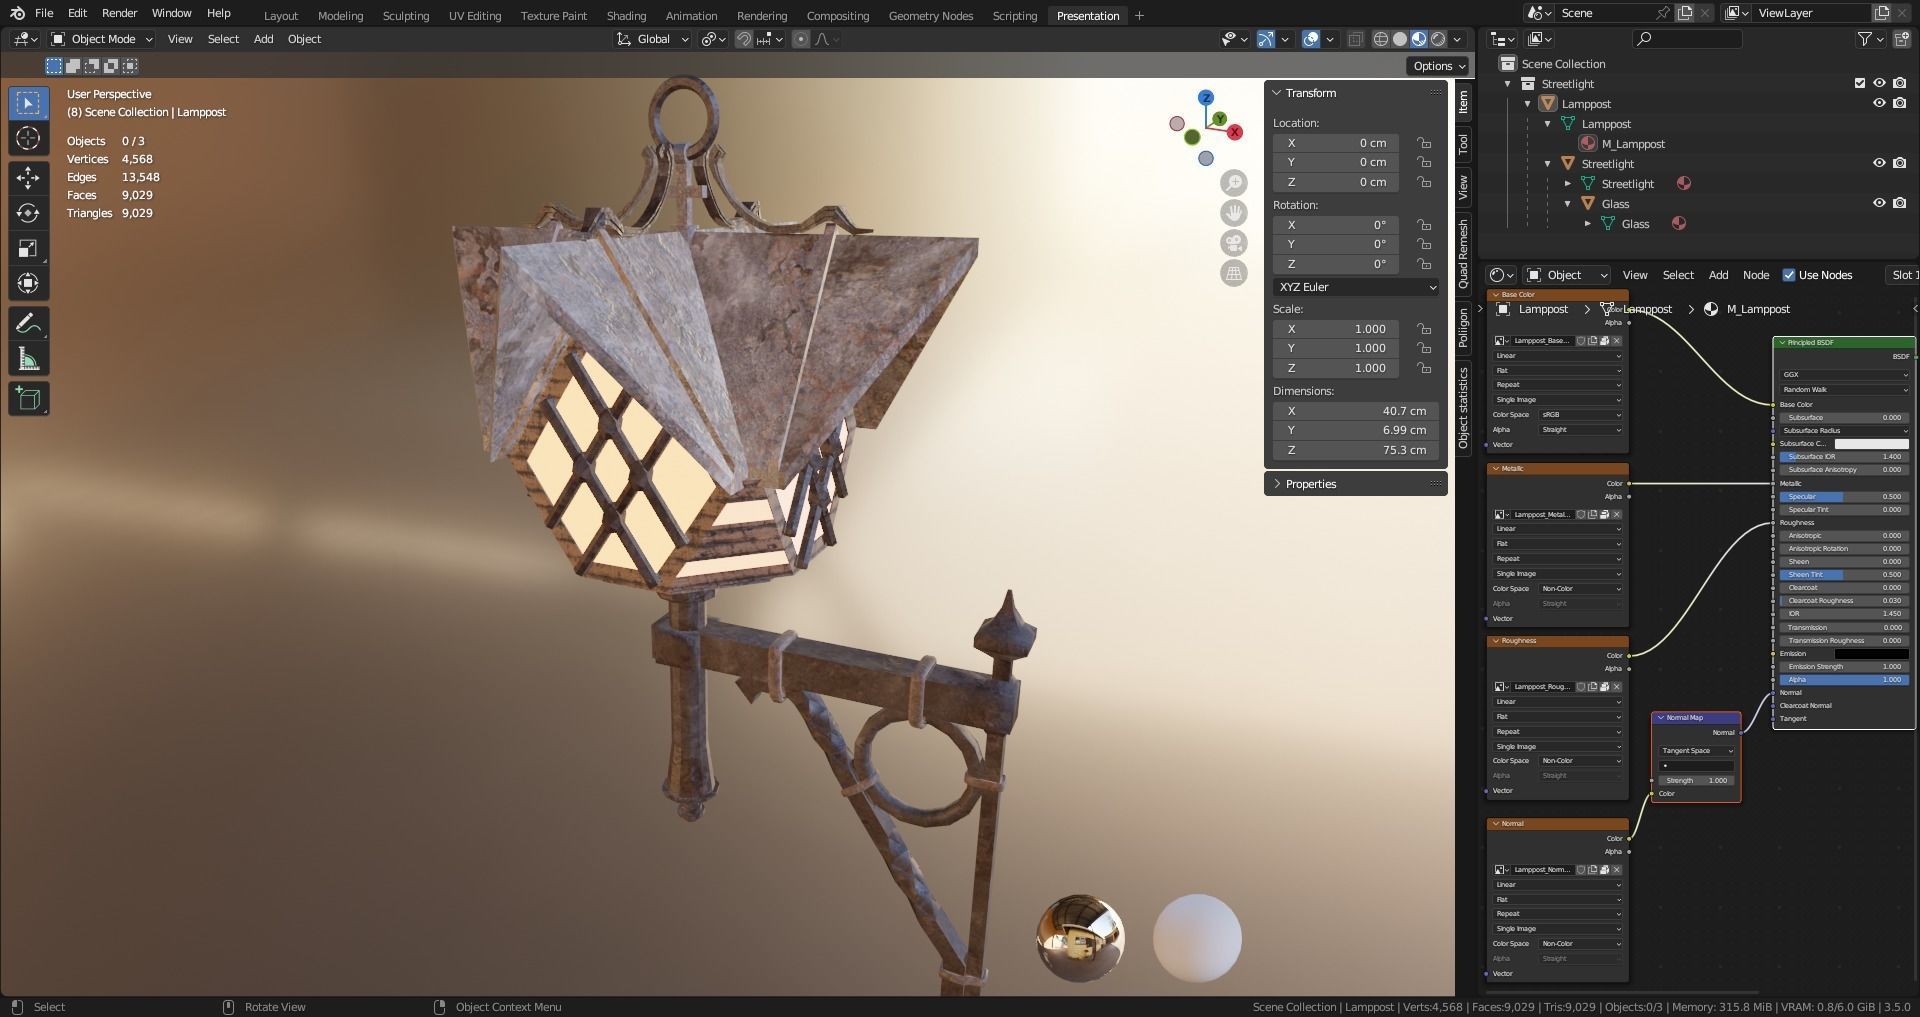Image resolution: width=1920 pixels, height=1017 pixels.
Task: Lock the Z rotation value
Action: pos(1423,264)
